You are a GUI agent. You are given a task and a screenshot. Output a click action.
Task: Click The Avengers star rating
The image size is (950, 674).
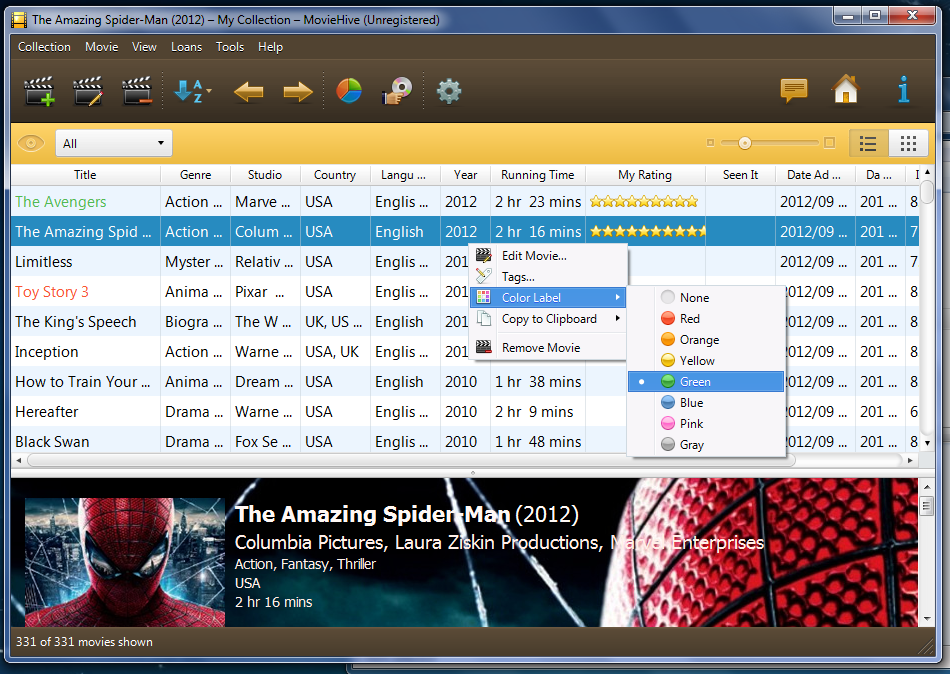[644, 201]
